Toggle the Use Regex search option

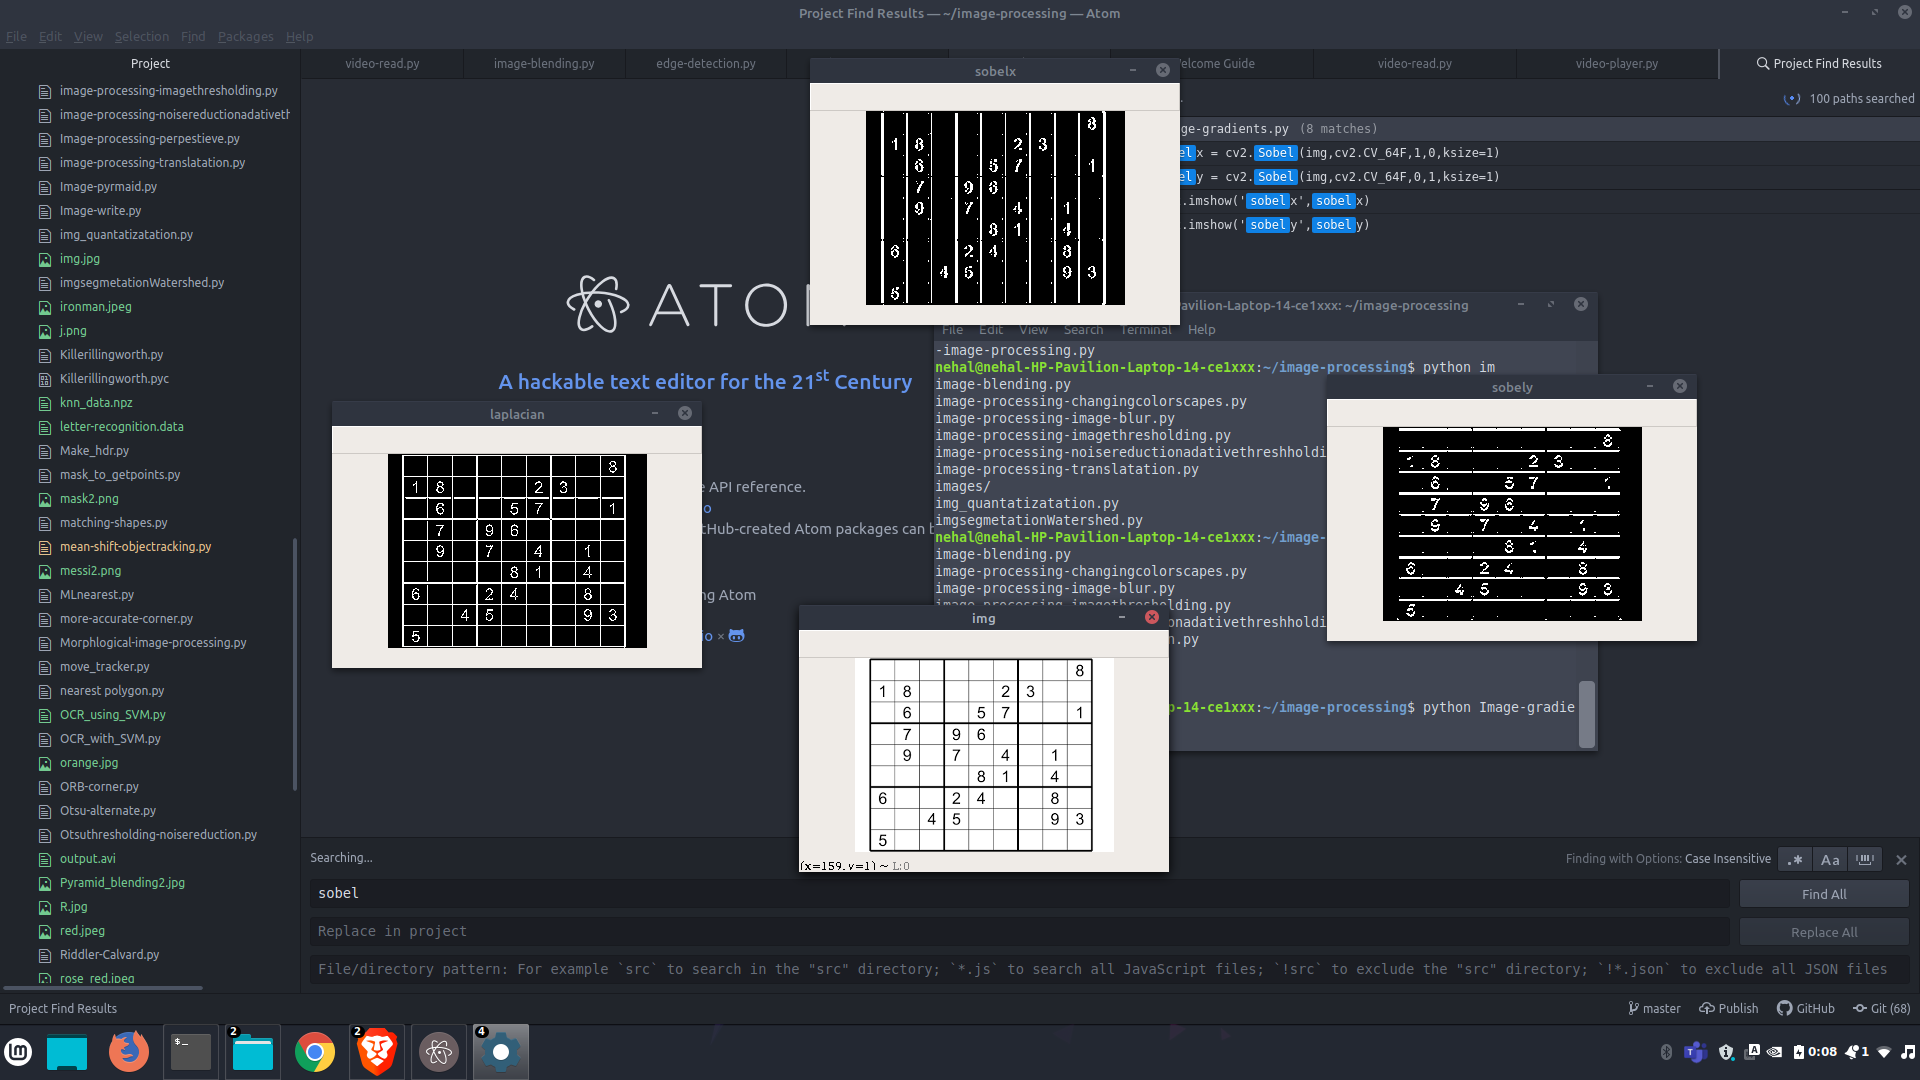pyautogui.click(x=1796, y=860)
